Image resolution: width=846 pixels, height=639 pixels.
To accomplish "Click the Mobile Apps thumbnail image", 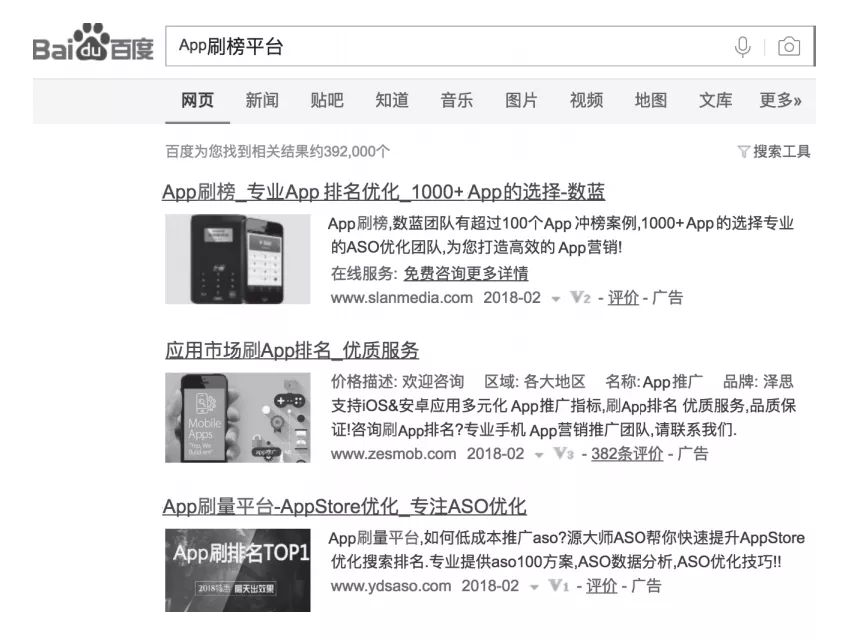I will [237, 418].
